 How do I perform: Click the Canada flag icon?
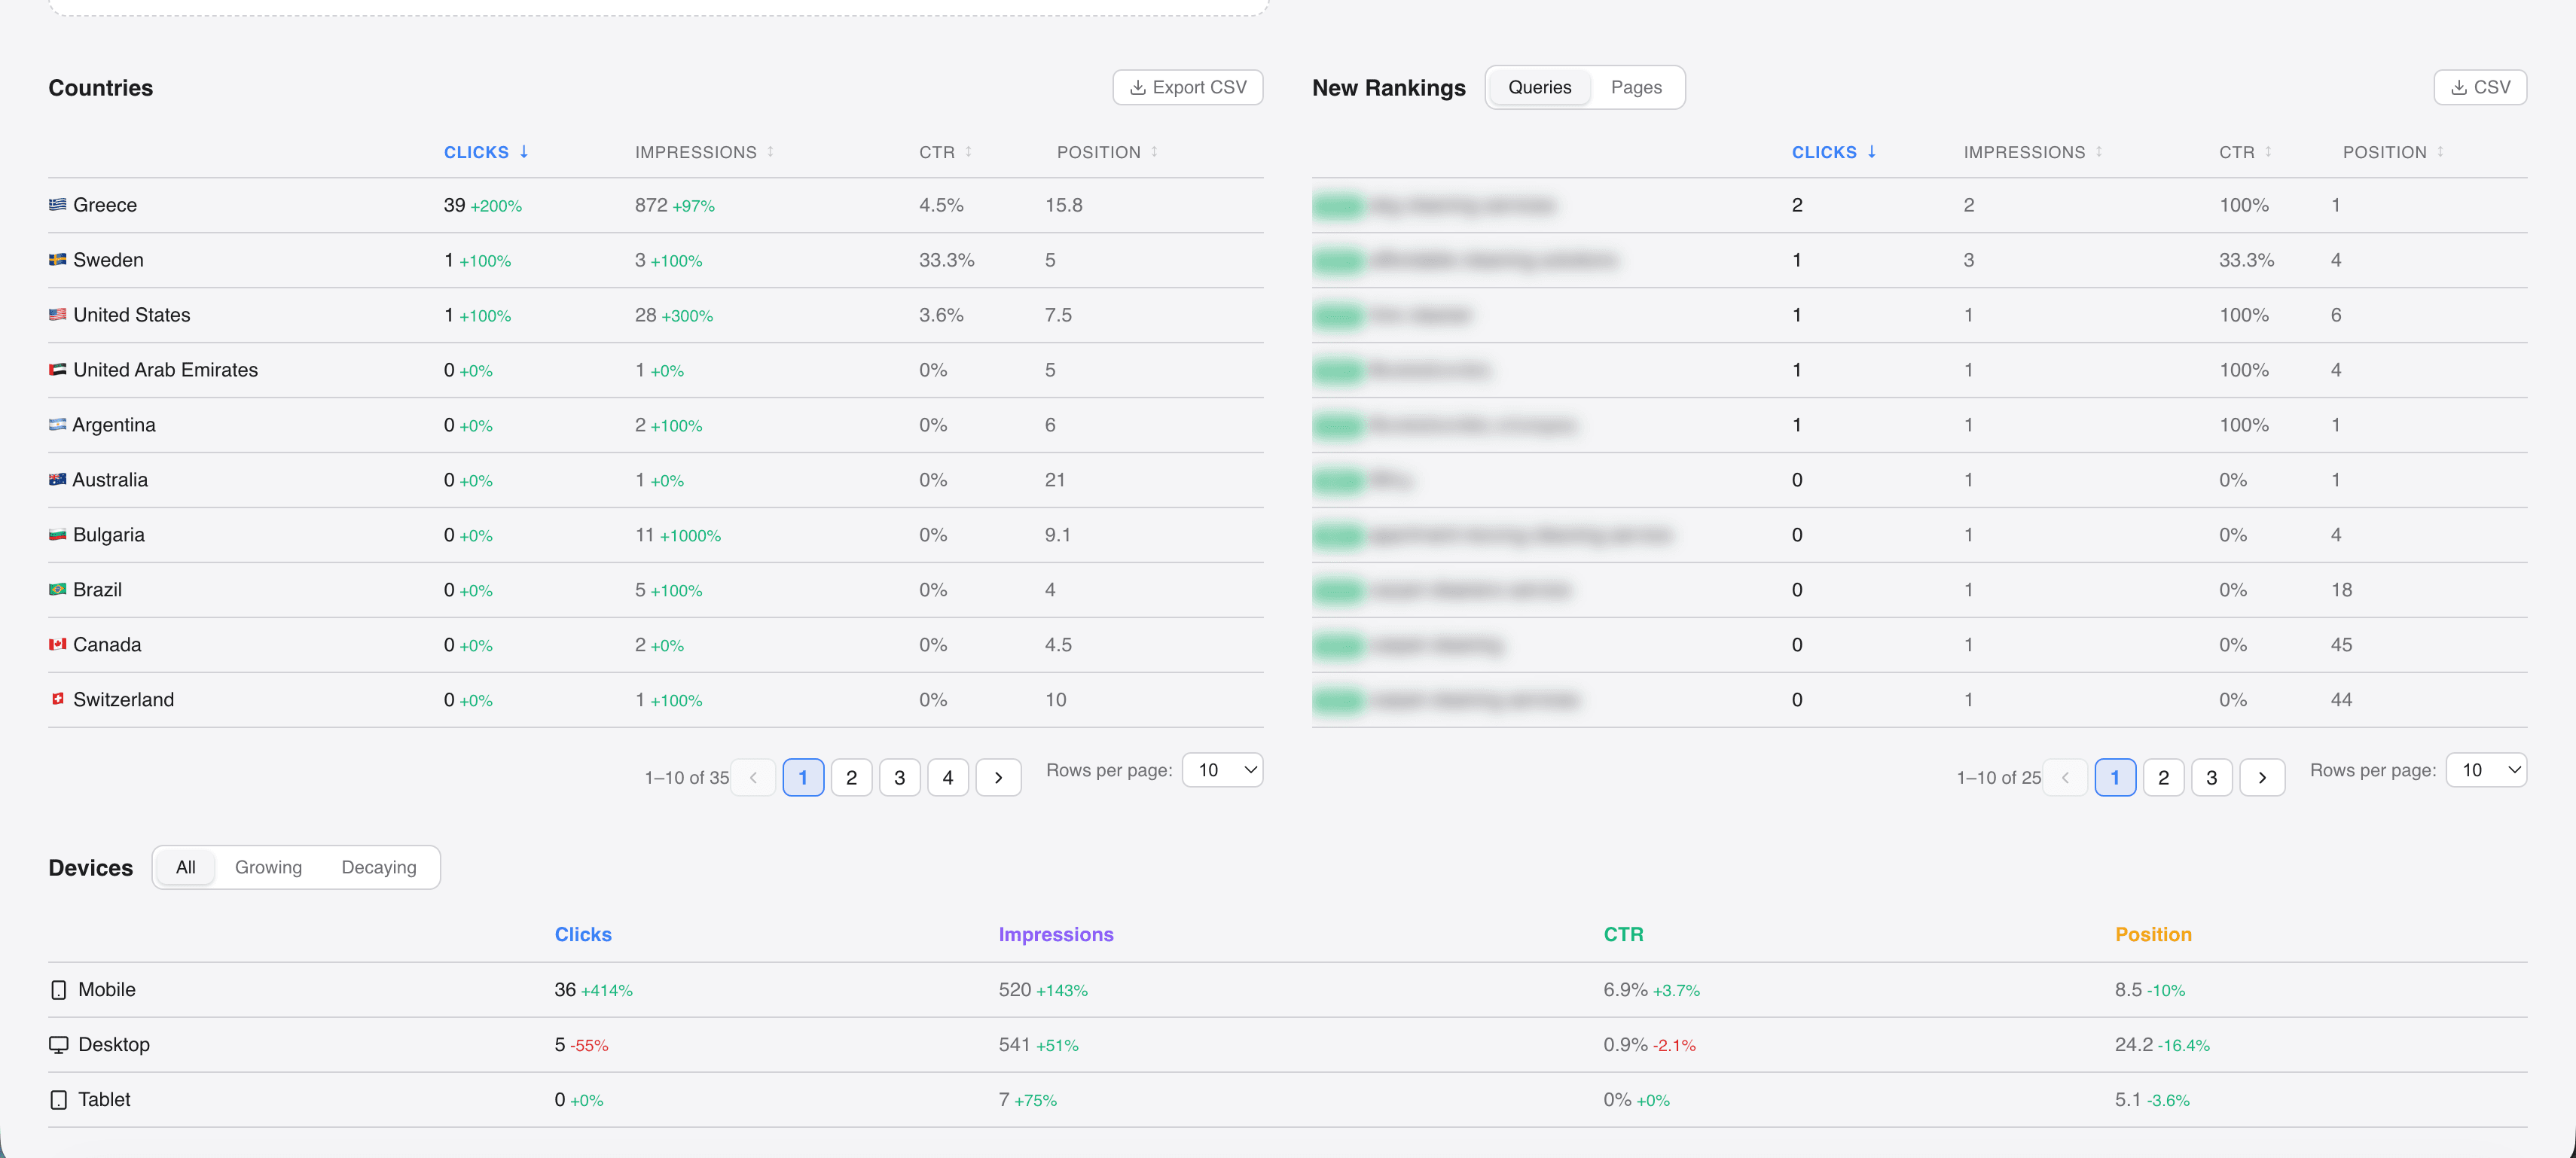click(x=58, y=645)
